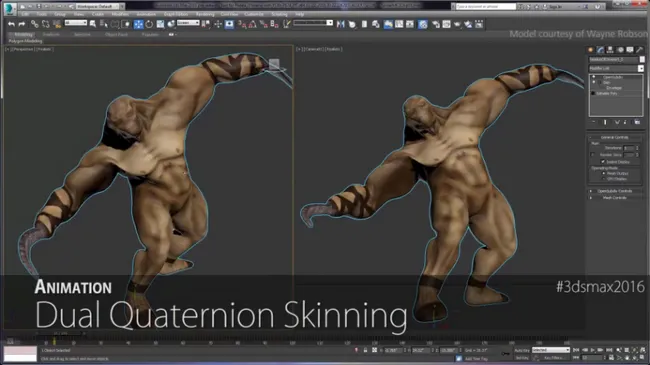Open the Modifiers menu
Viewport: 650px width, 365px height.
coord(120,14)
